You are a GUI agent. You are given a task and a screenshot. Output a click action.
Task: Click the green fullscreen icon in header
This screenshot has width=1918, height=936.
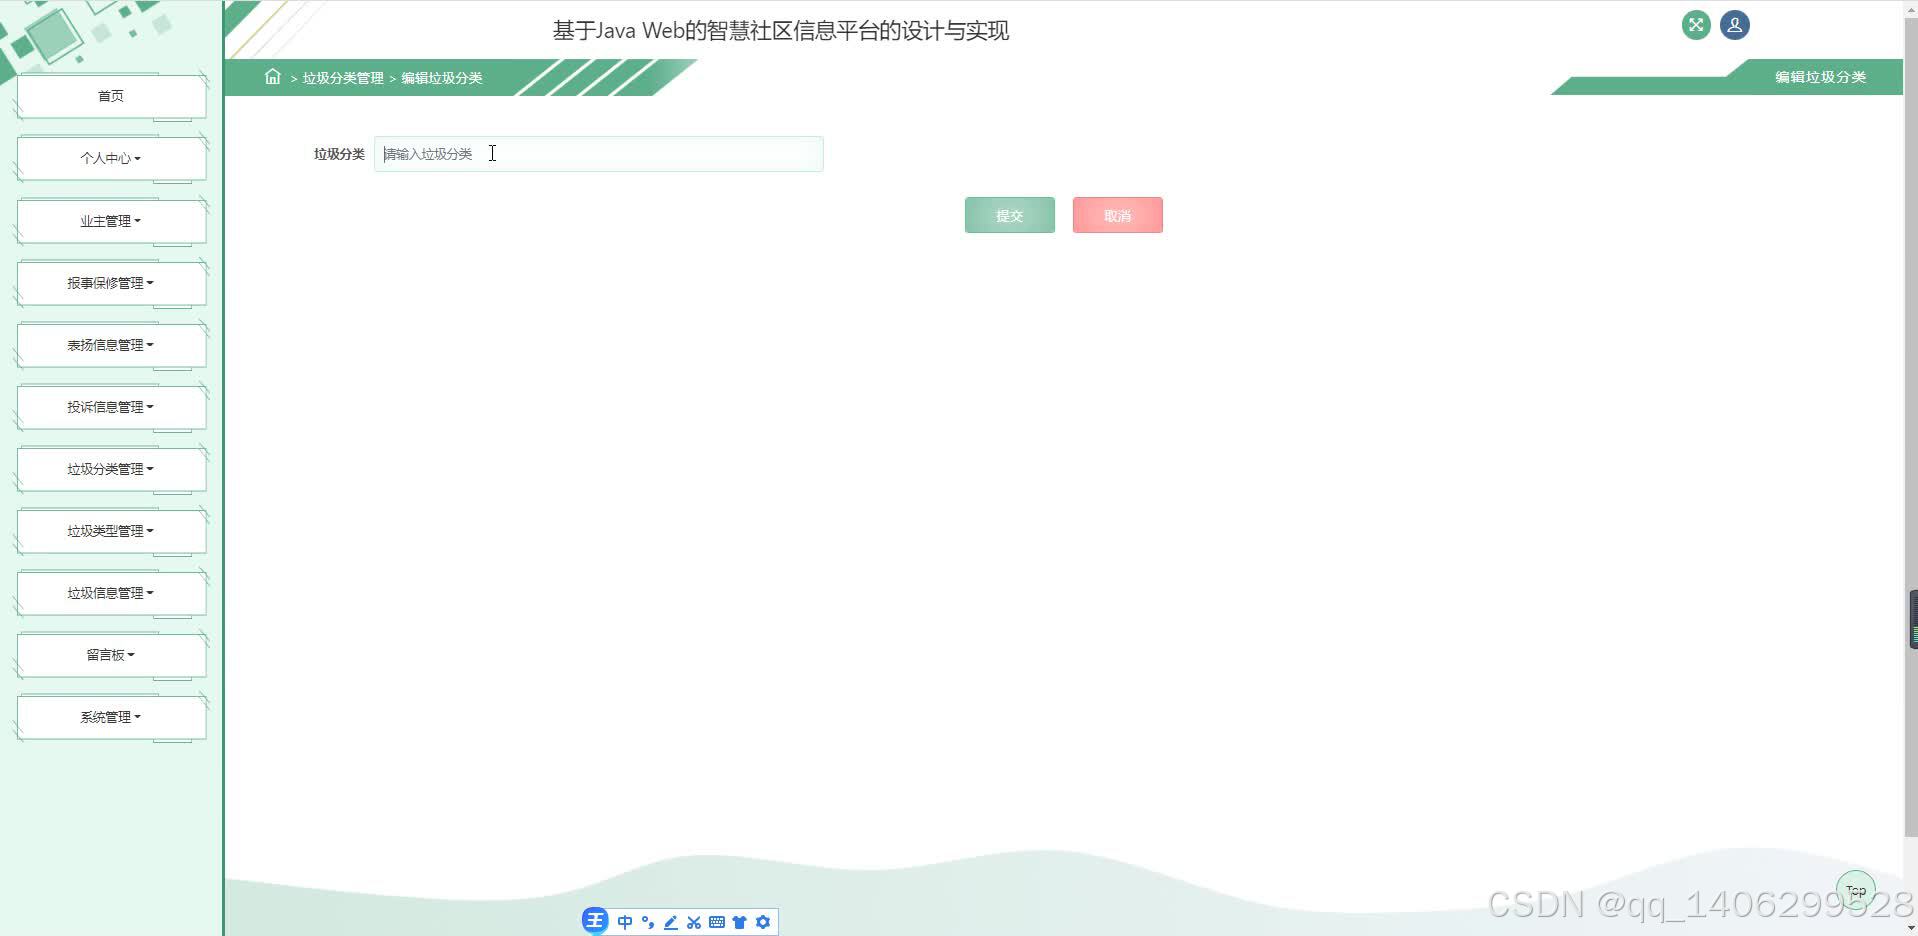(x=1694, y=25)
